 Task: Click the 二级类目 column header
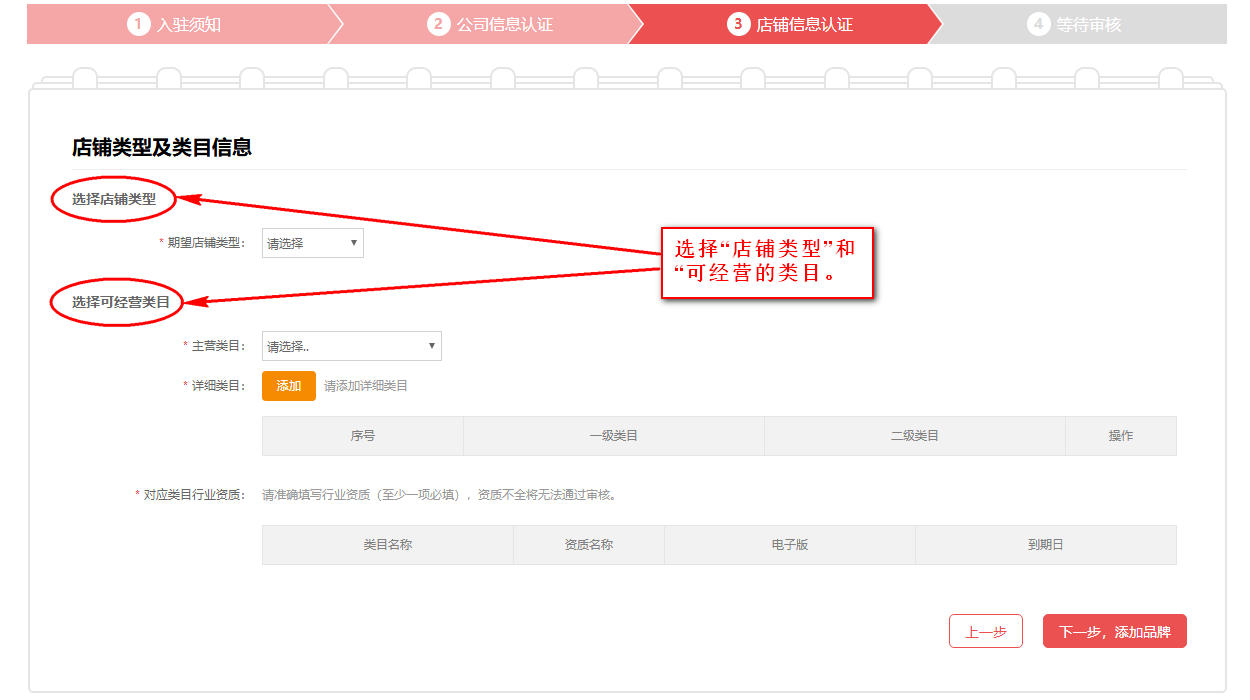[915, 436]
